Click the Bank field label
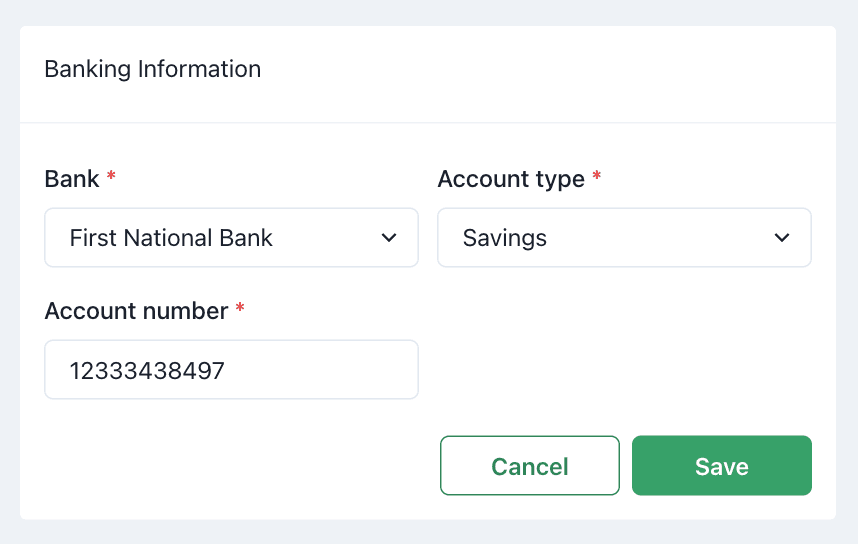The width and height of the screenshot is (858, 544). pyautogui.click(x=72, y=179)
